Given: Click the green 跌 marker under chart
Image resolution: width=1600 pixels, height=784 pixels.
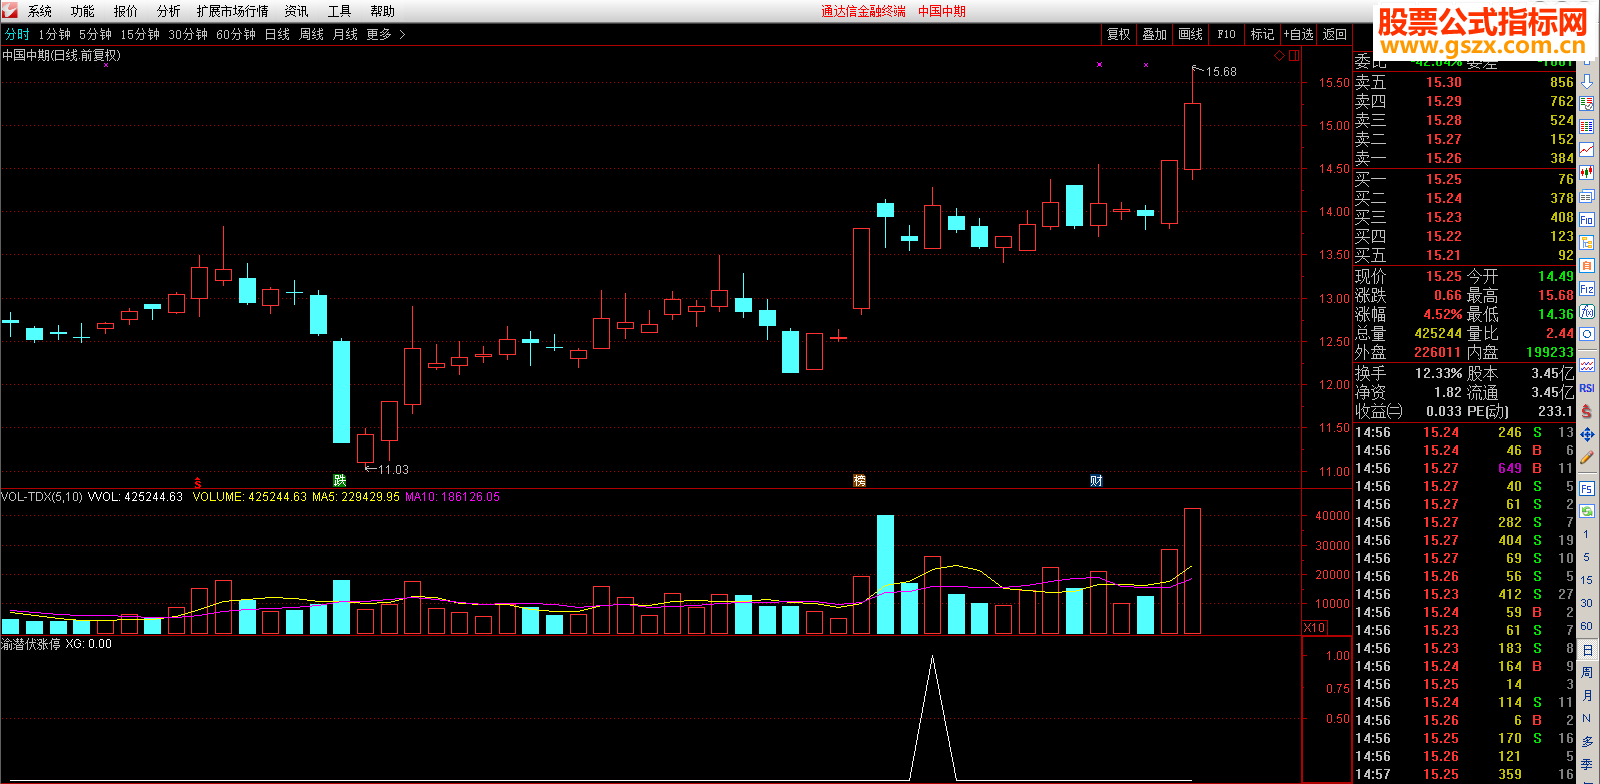Looking at the screenshot, I should pyautogui.click(x=340, y=481).
